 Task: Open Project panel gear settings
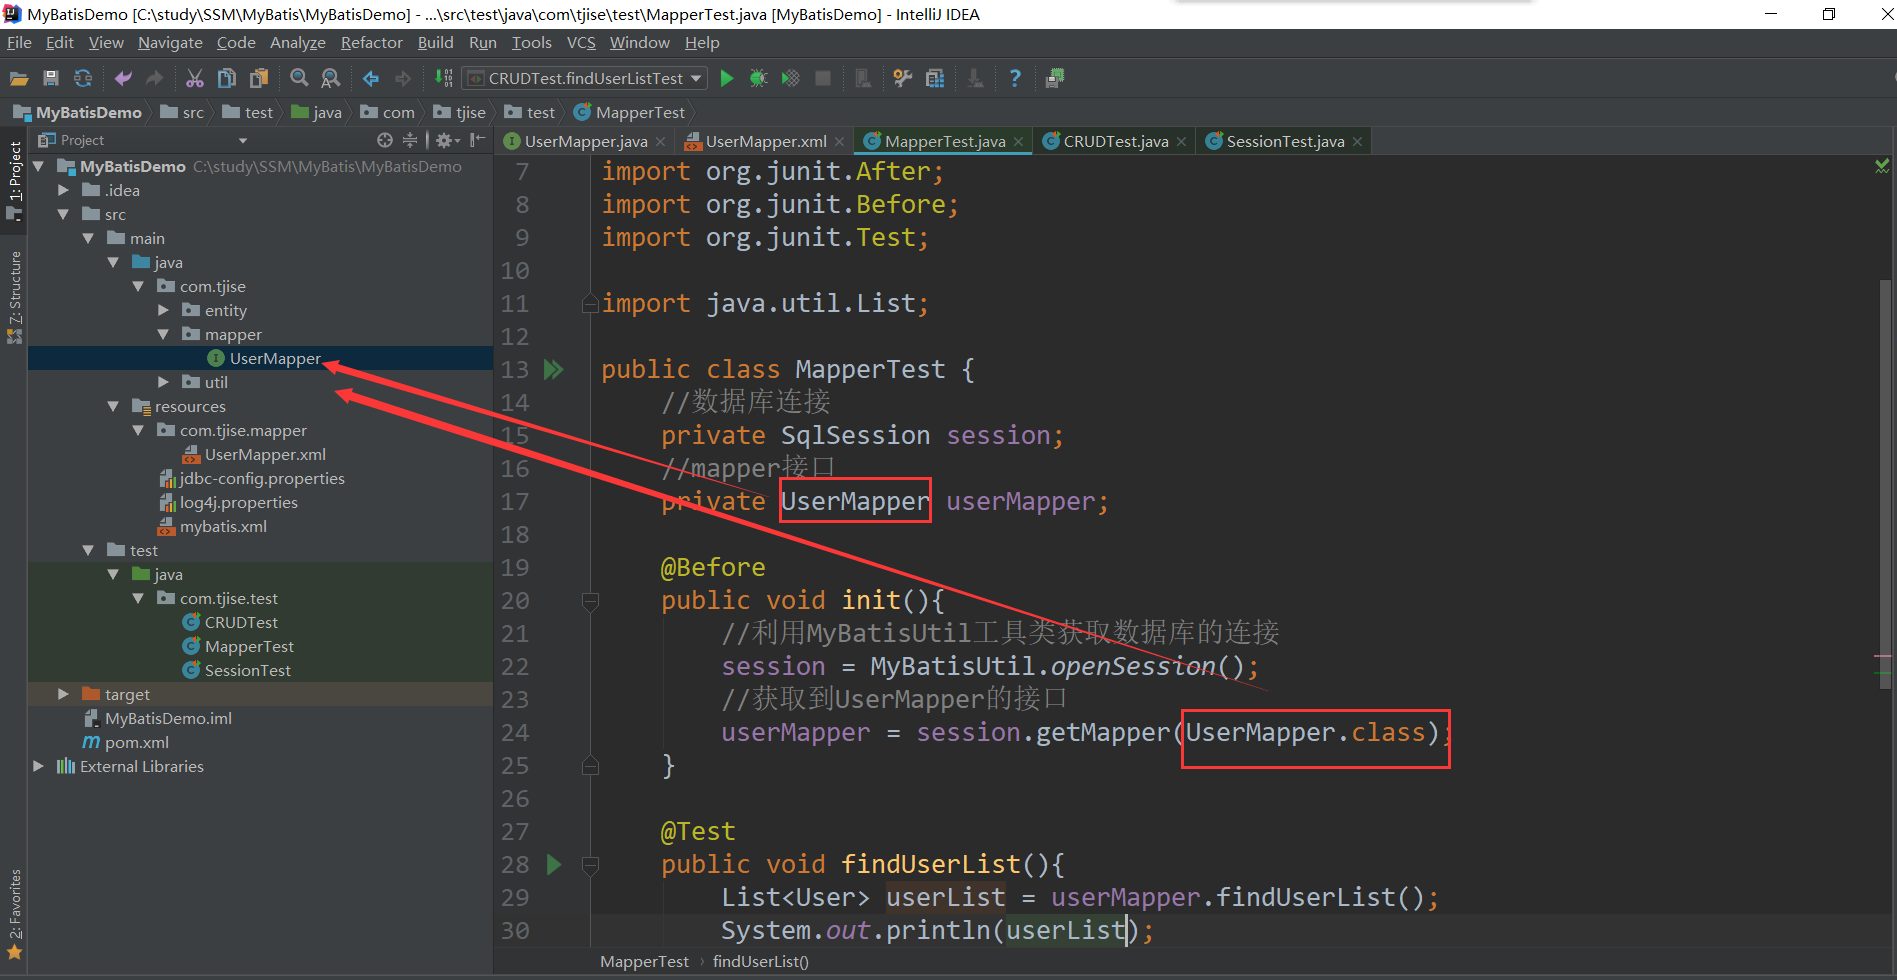click(447, 140)
